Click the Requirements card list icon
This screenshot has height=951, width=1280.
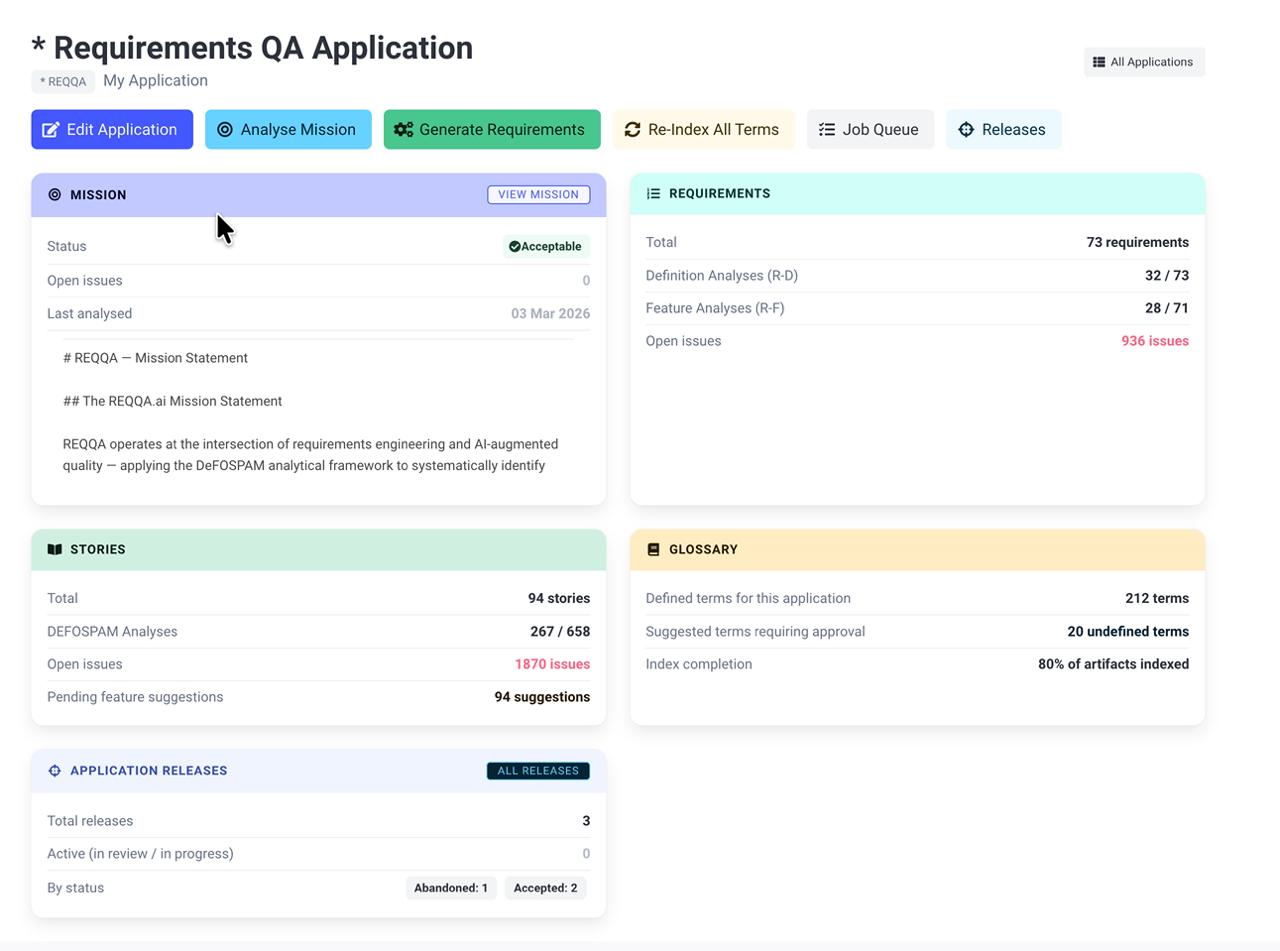point(654,194)
